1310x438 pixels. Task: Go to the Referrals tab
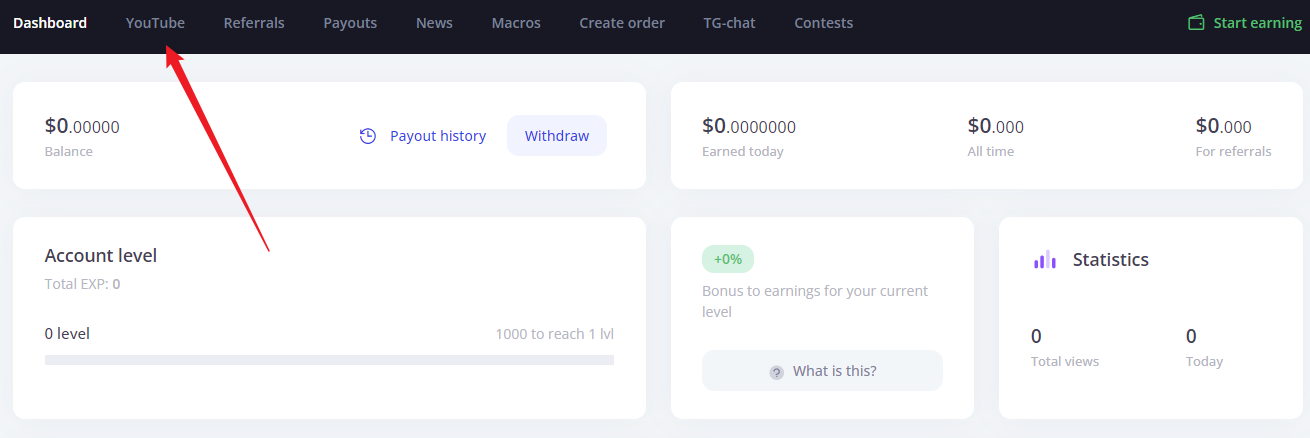pos(254,23)
